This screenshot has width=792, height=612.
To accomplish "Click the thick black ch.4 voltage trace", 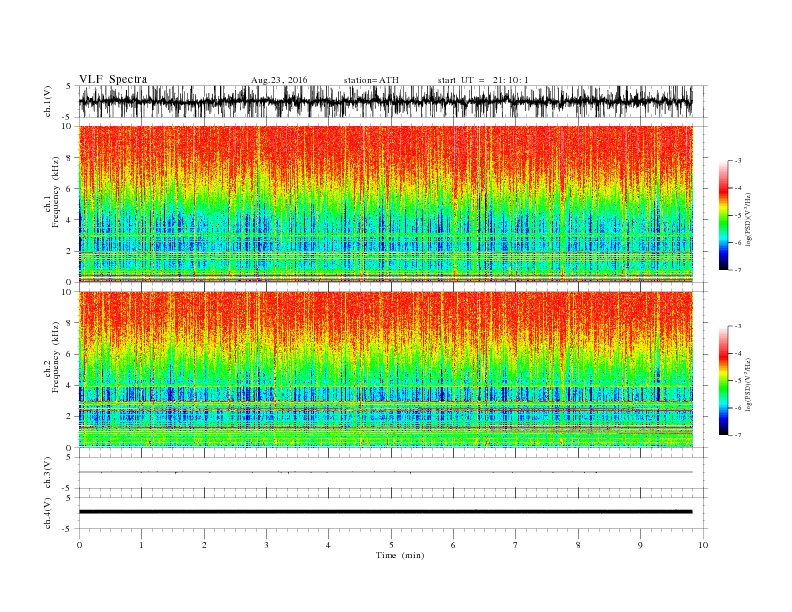I will (385, 512).
